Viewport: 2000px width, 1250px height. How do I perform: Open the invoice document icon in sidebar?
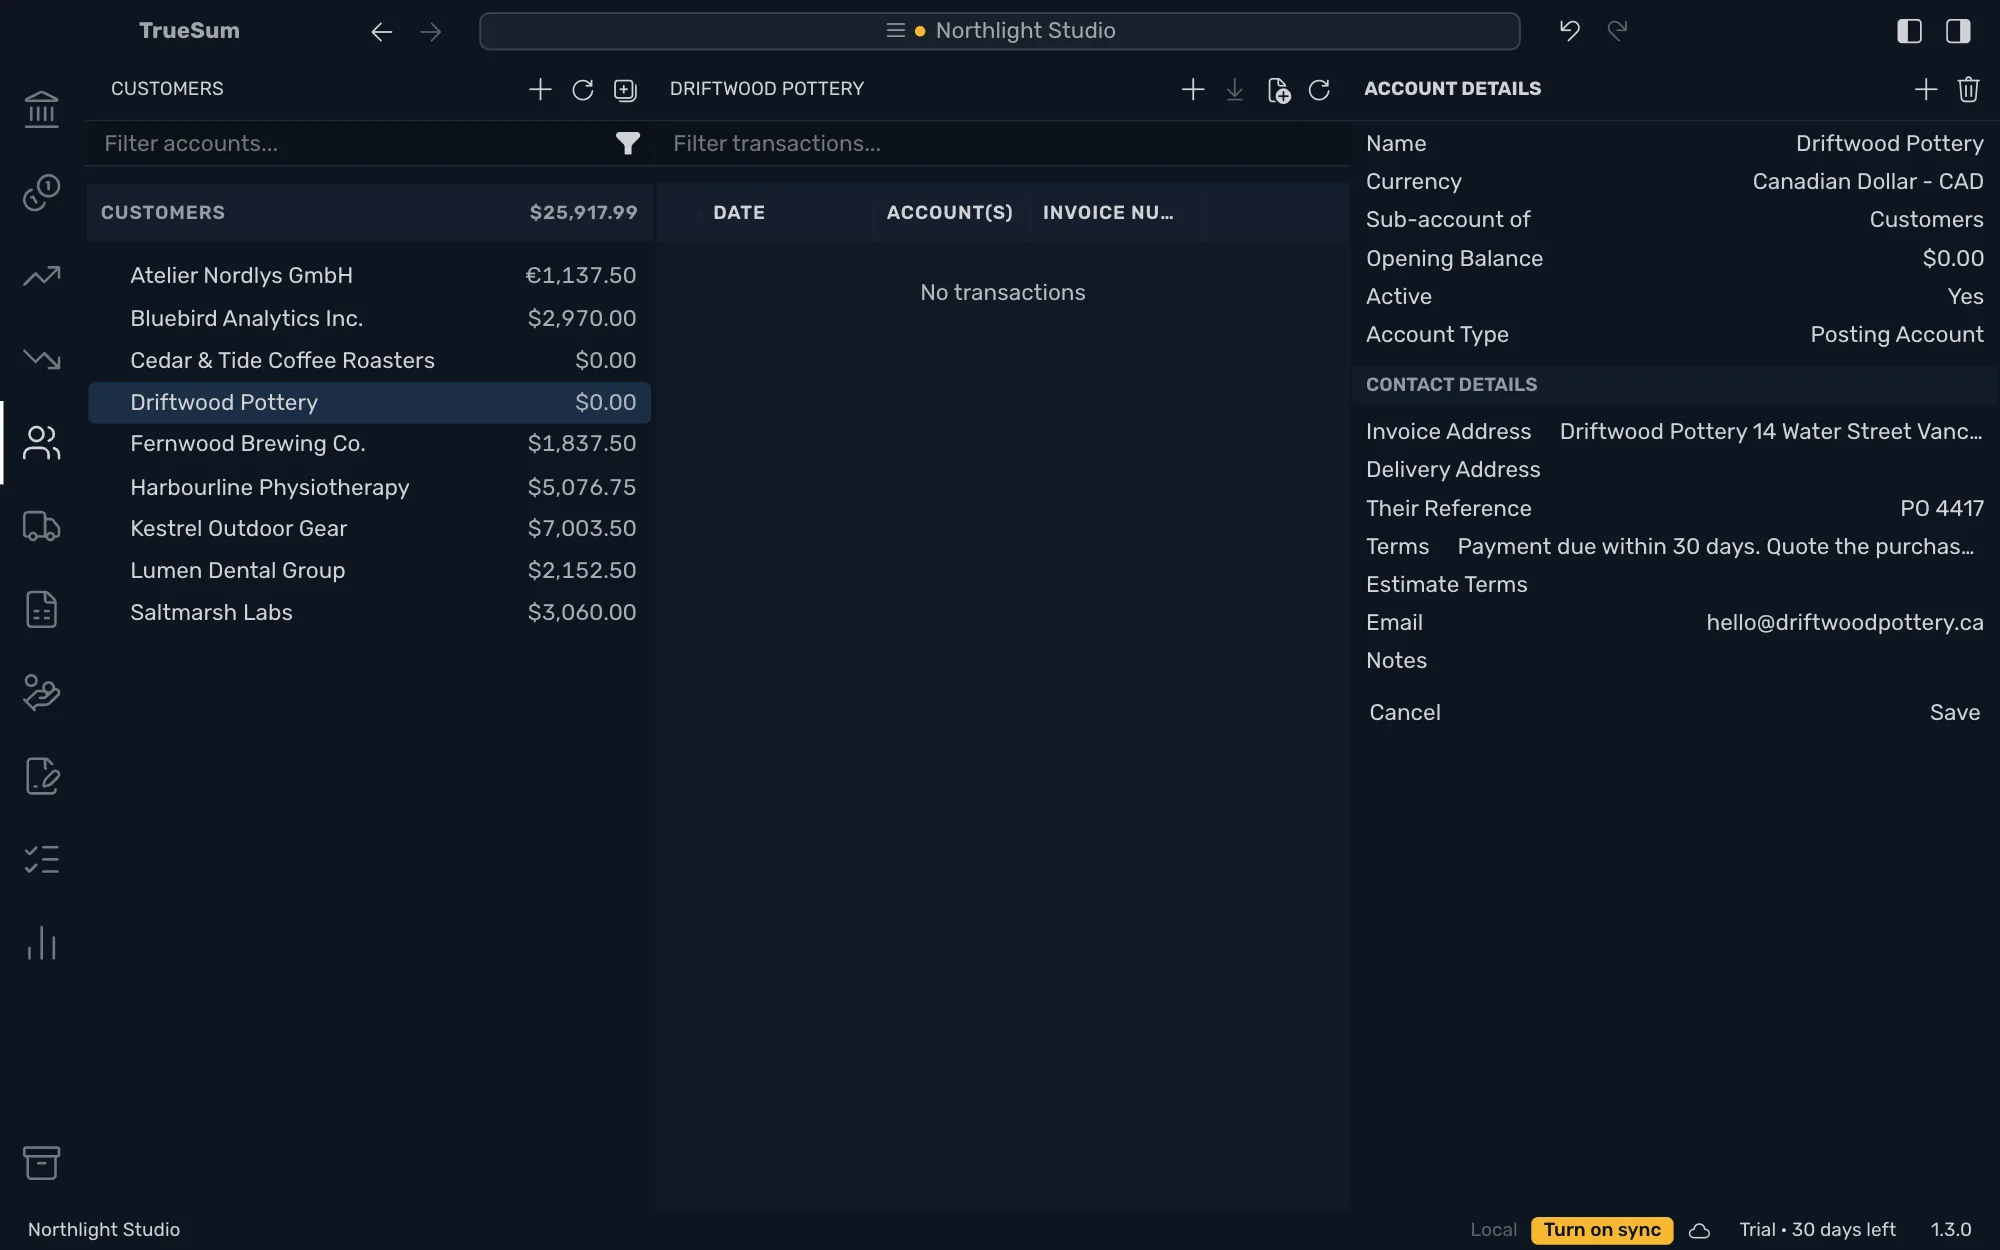(x=41, y=609)
